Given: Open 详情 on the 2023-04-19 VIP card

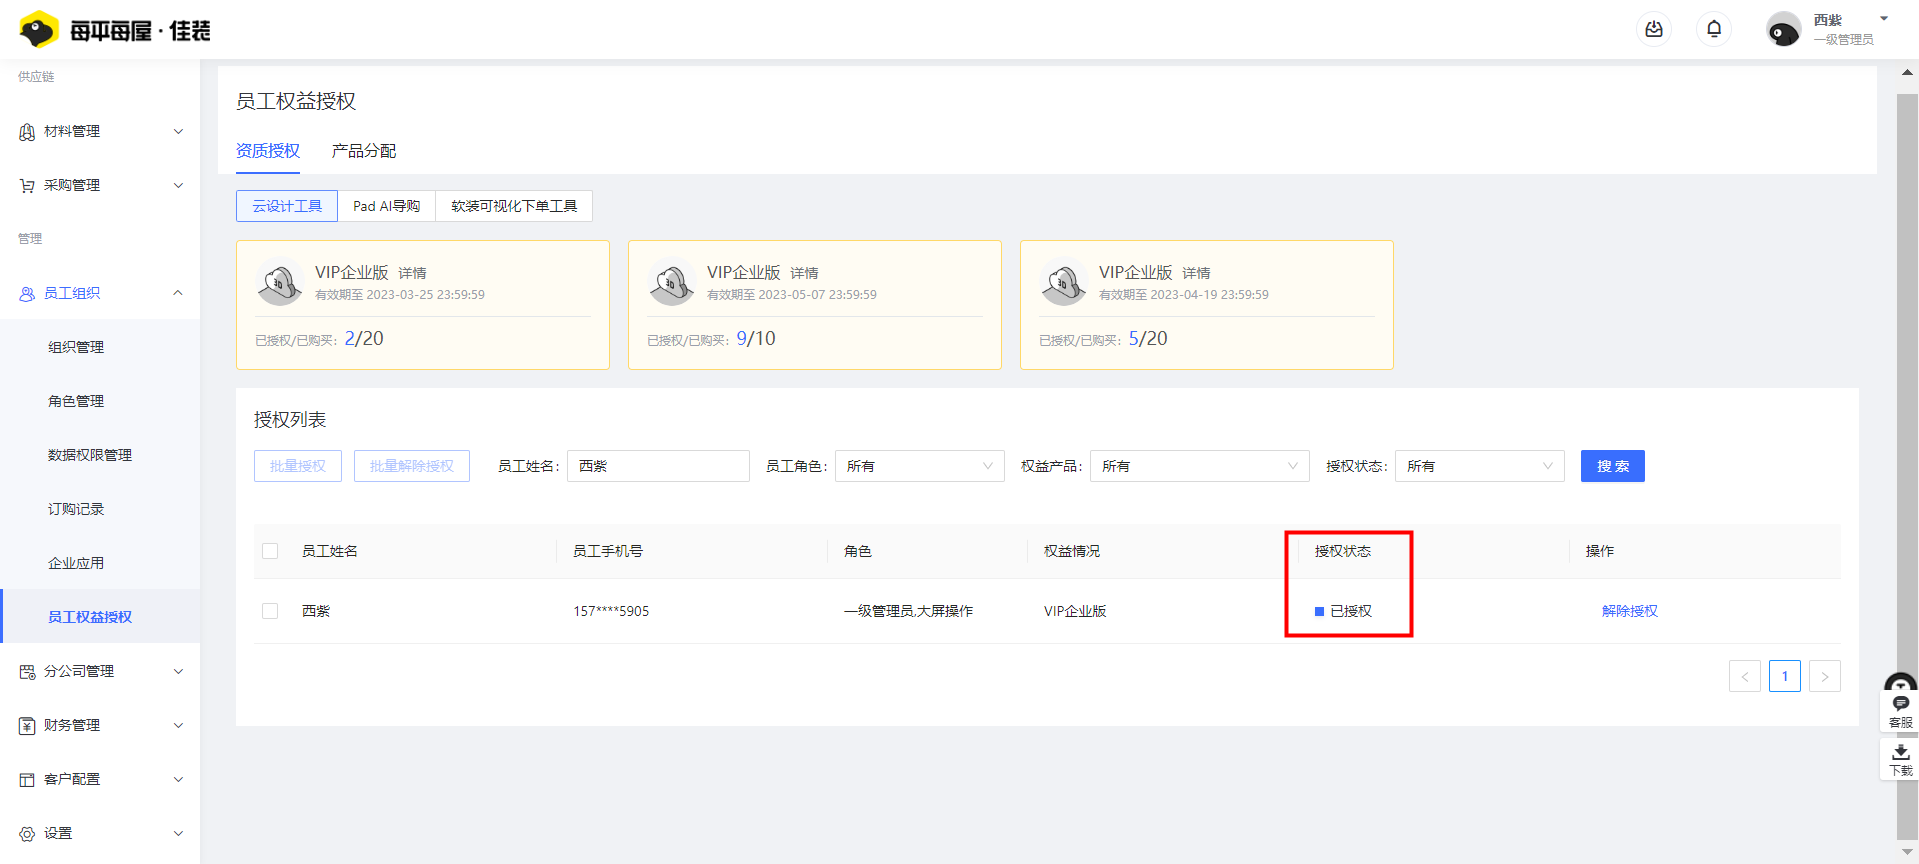Looking at the screenshot, I should point(1197,273).
